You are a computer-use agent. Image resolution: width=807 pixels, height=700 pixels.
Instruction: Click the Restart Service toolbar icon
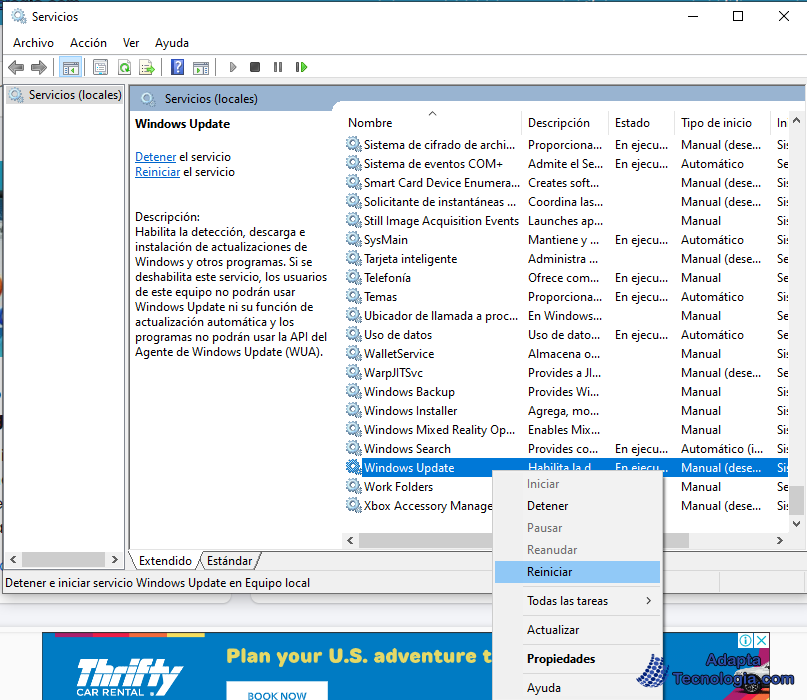(x=301, y=67)
